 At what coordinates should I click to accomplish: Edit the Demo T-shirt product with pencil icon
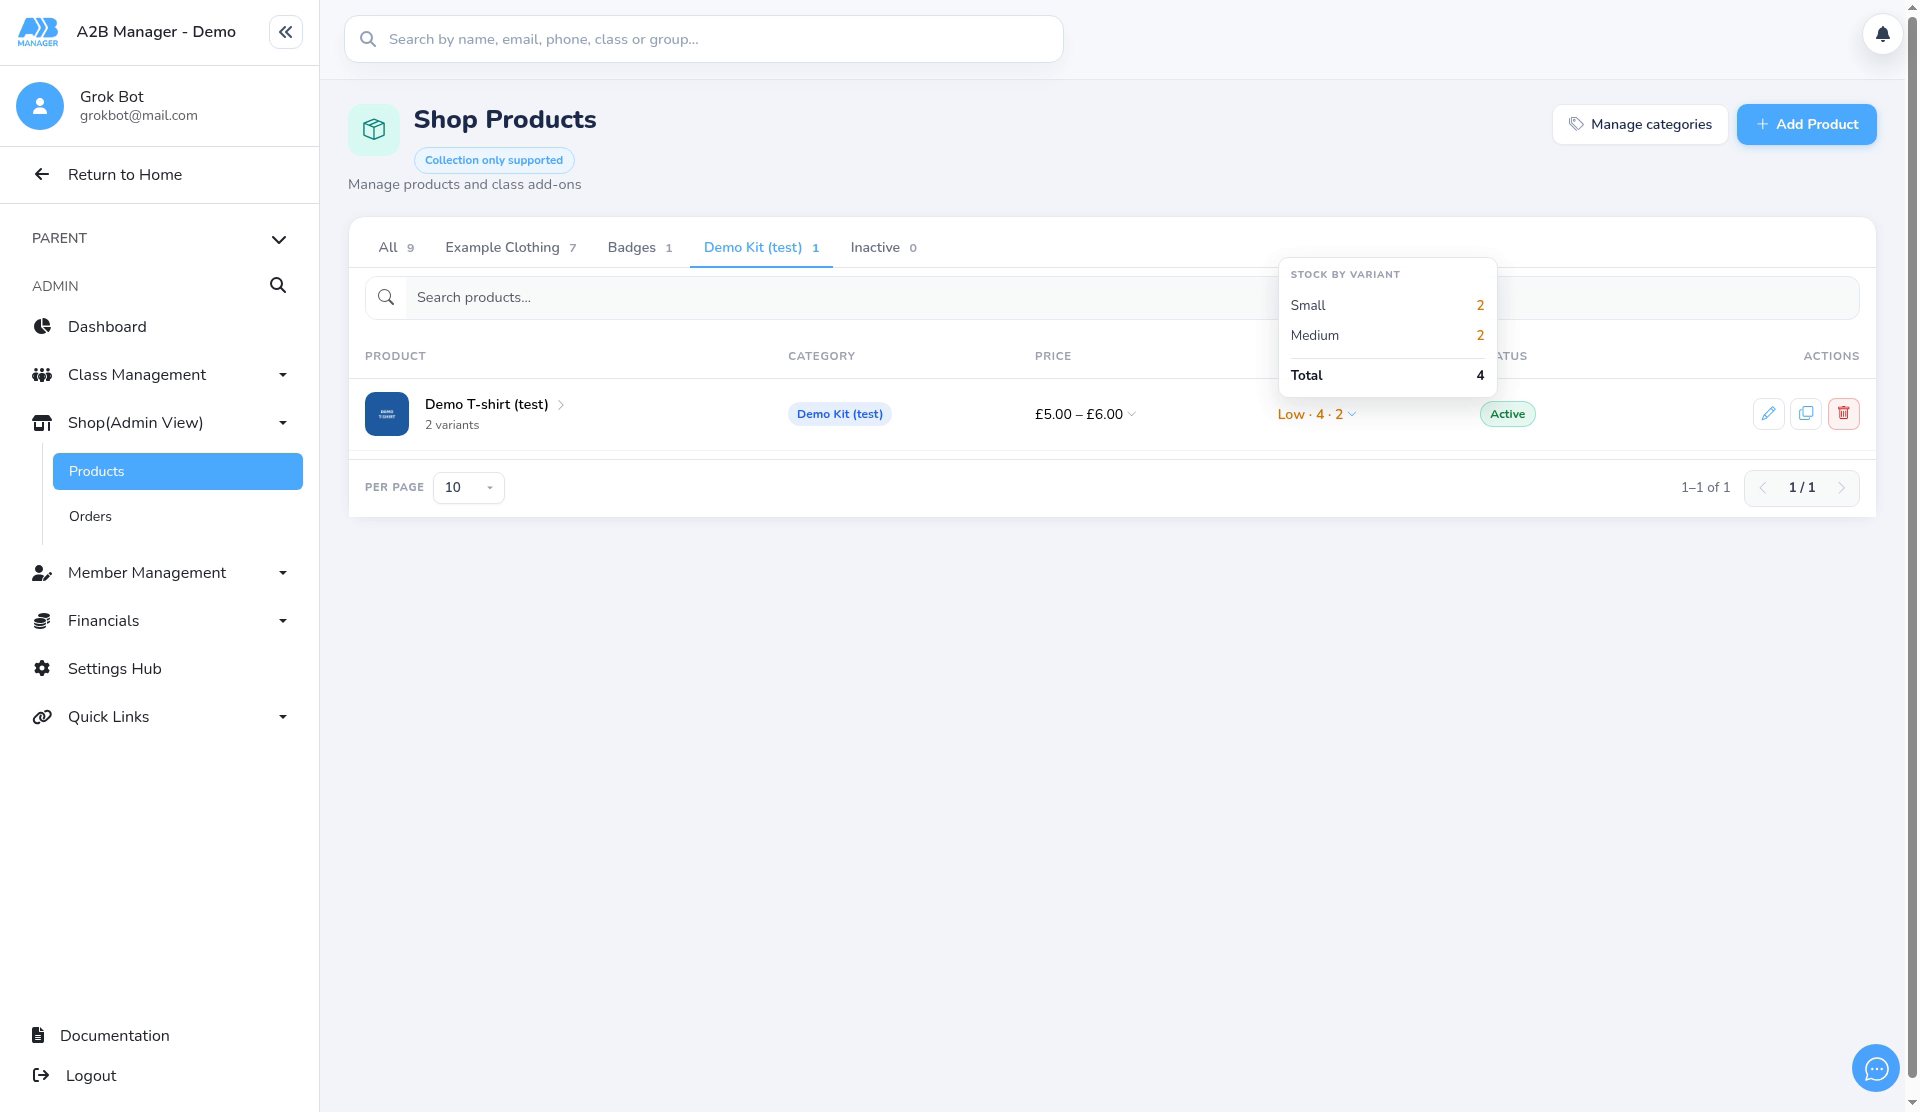point(1768,414)
